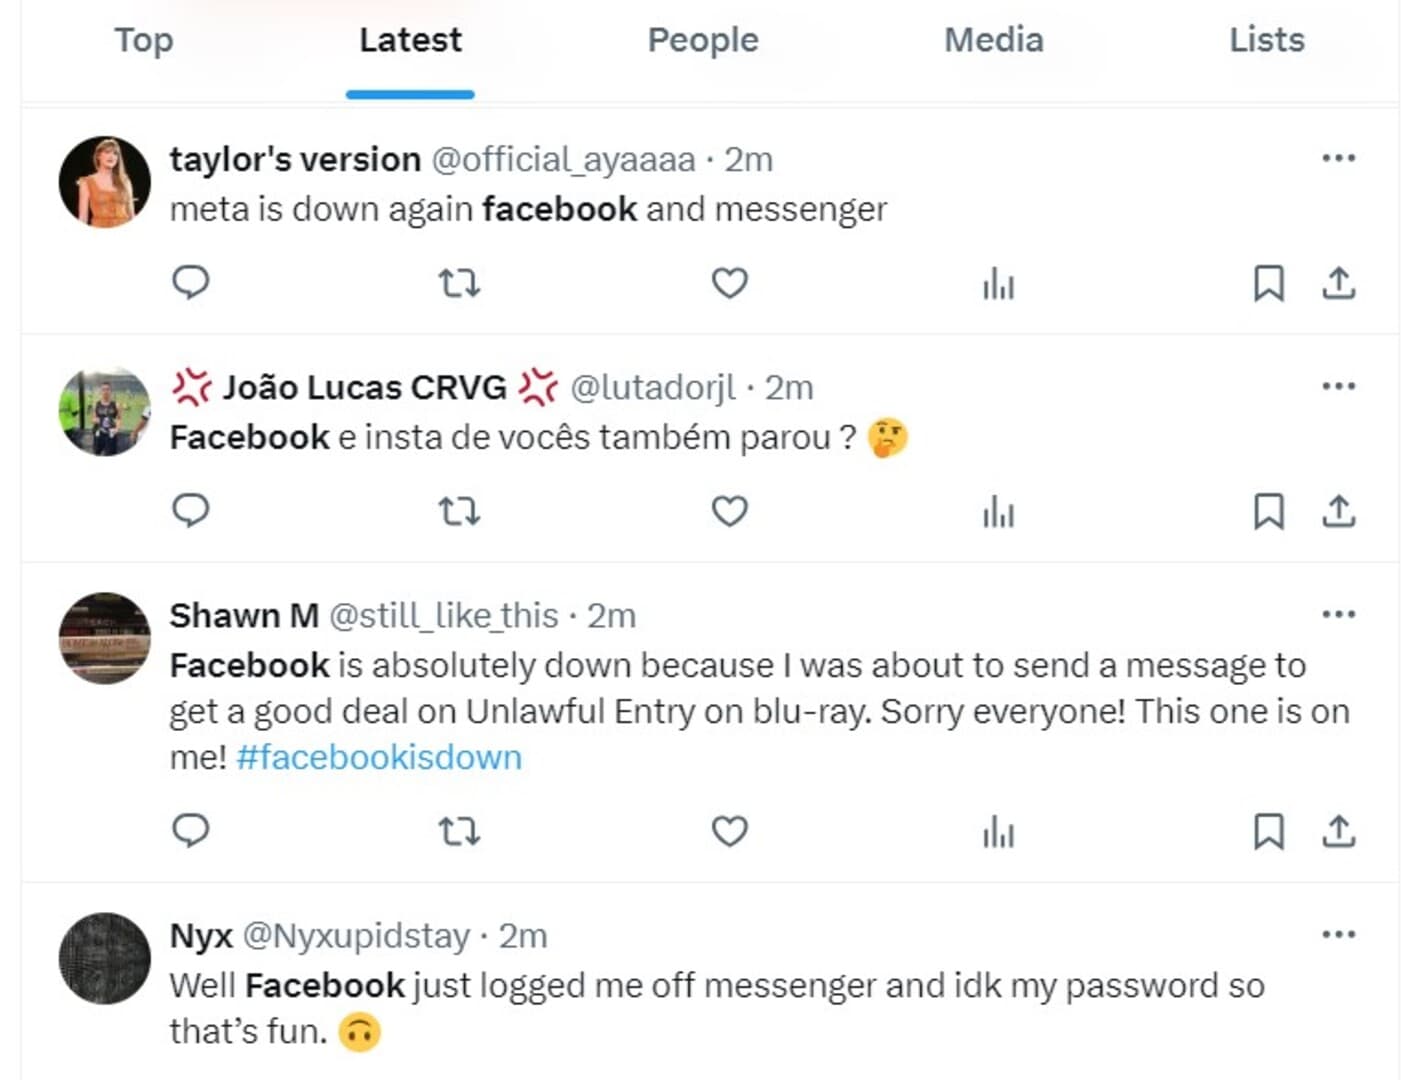Like Nyx's messenger tweet
1404x1080 pixels.
tap(729, 1075)
